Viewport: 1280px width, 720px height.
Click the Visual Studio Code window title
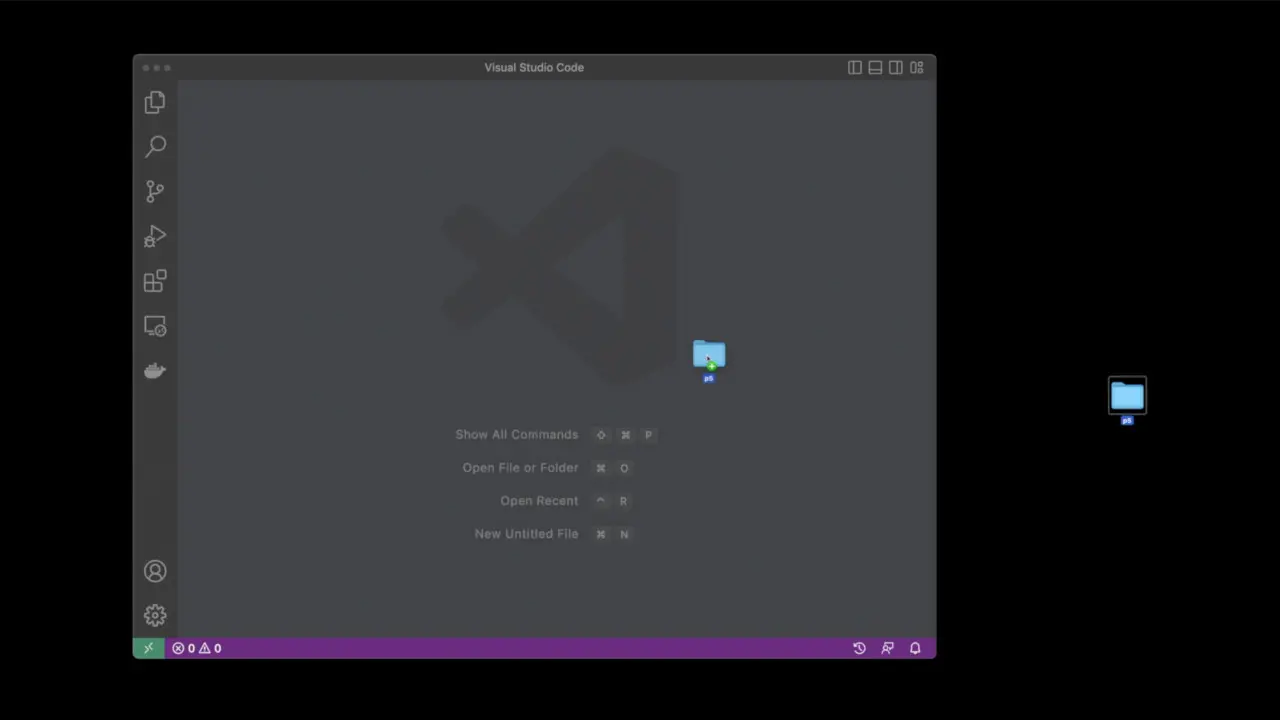(x=534, y=67)
